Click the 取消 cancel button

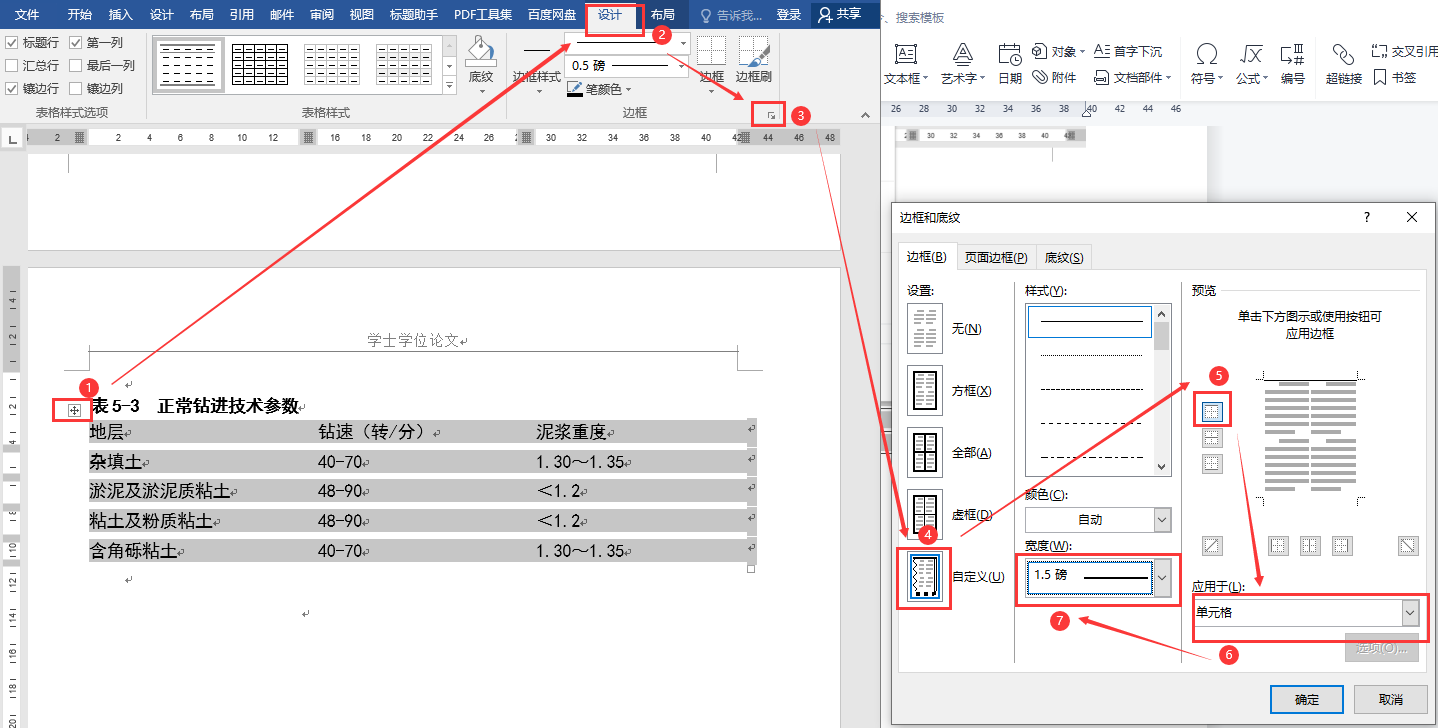tap(1390, 699)
